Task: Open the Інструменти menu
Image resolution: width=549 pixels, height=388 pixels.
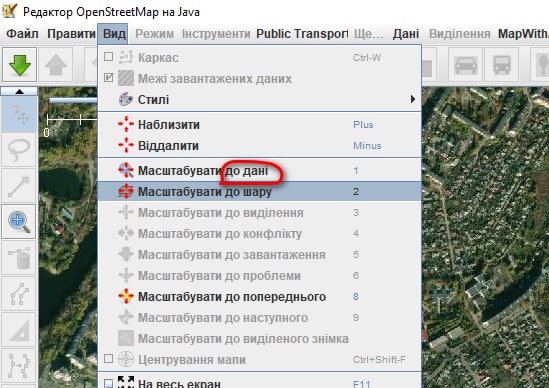Action: pyautogui.click(x=216, y=34)
